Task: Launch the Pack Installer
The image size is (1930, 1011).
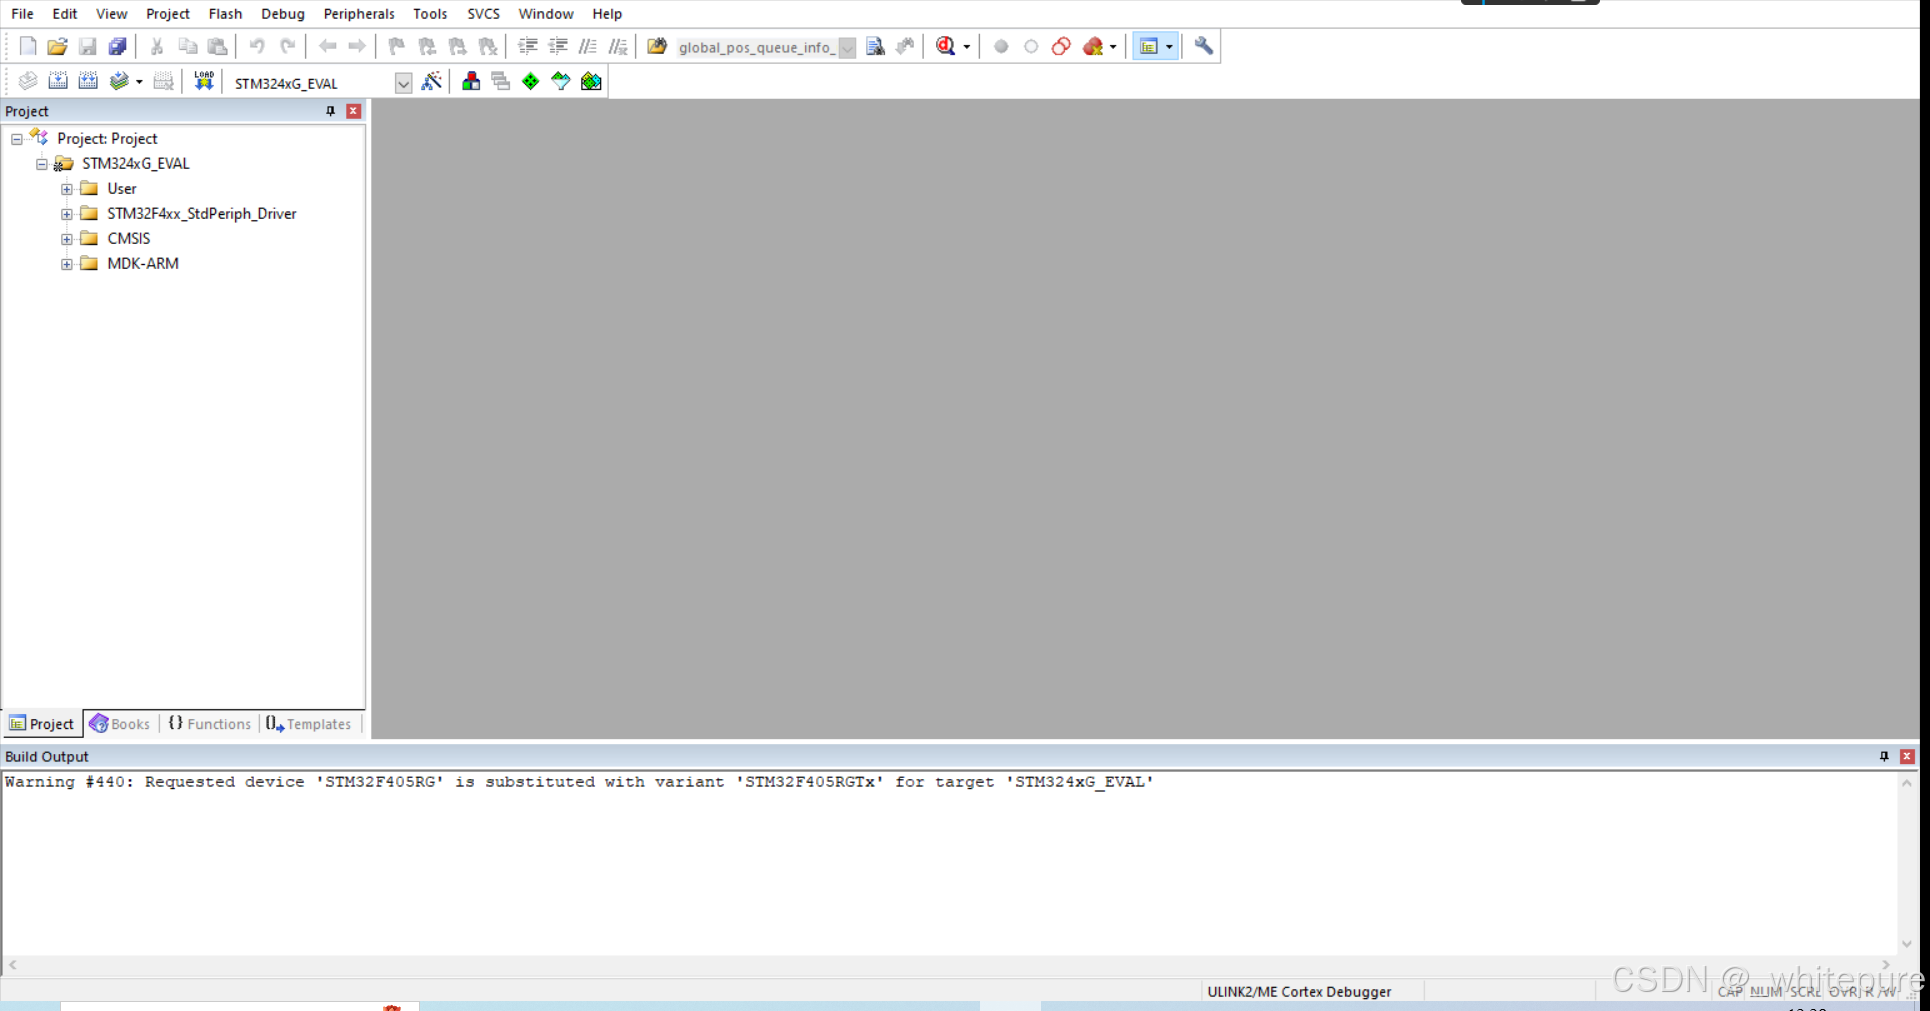Action: point(591,81)
